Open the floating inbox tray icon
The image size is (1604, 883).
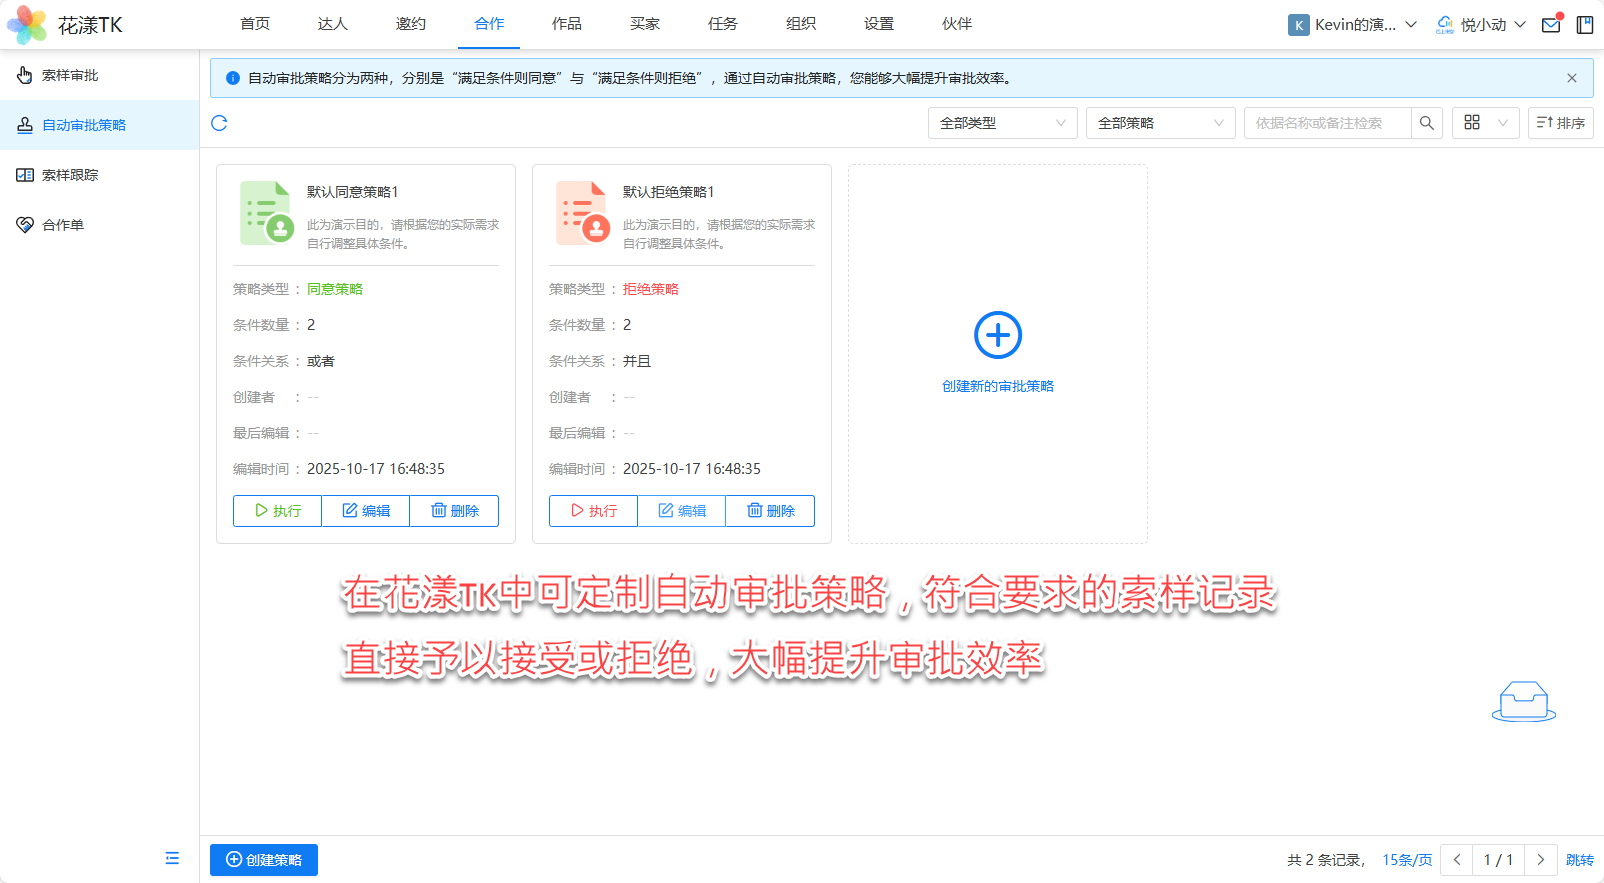coord(1523,701)
